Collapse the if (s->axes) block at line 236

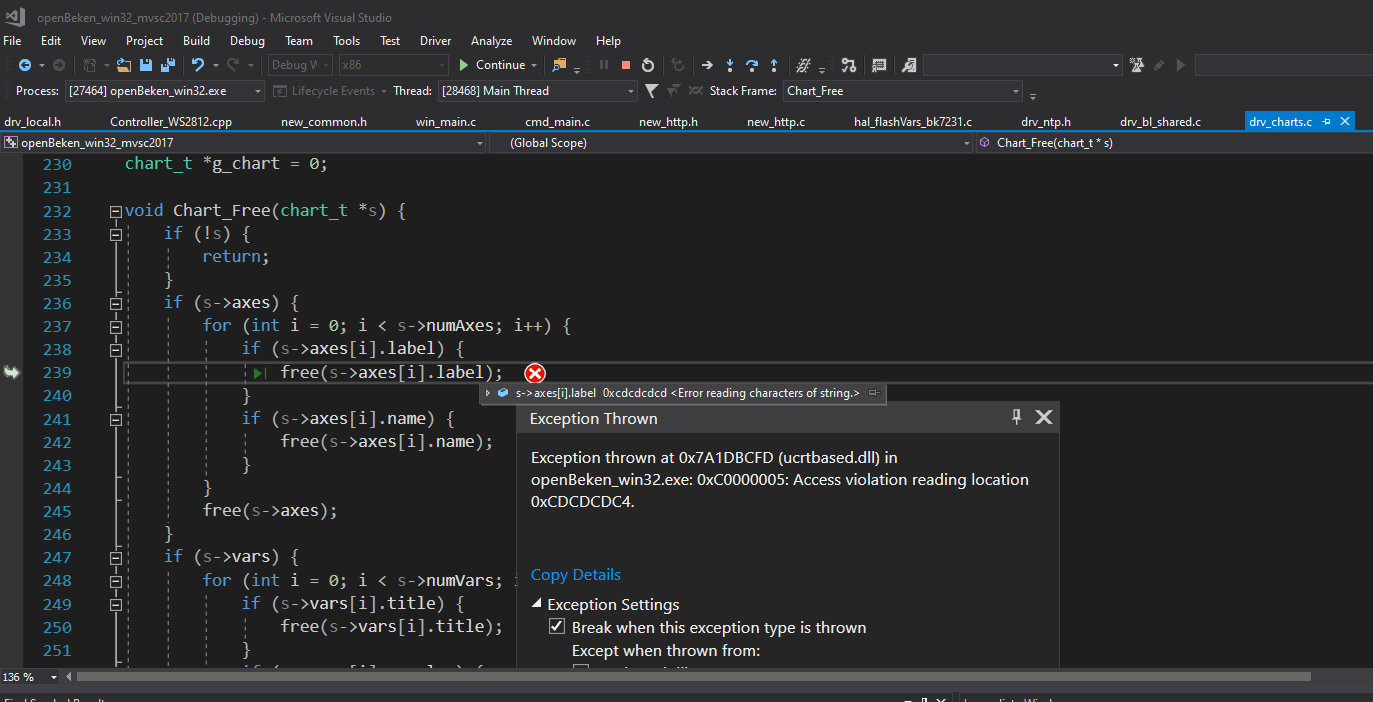pyautogui.click(x=116, y=303)
